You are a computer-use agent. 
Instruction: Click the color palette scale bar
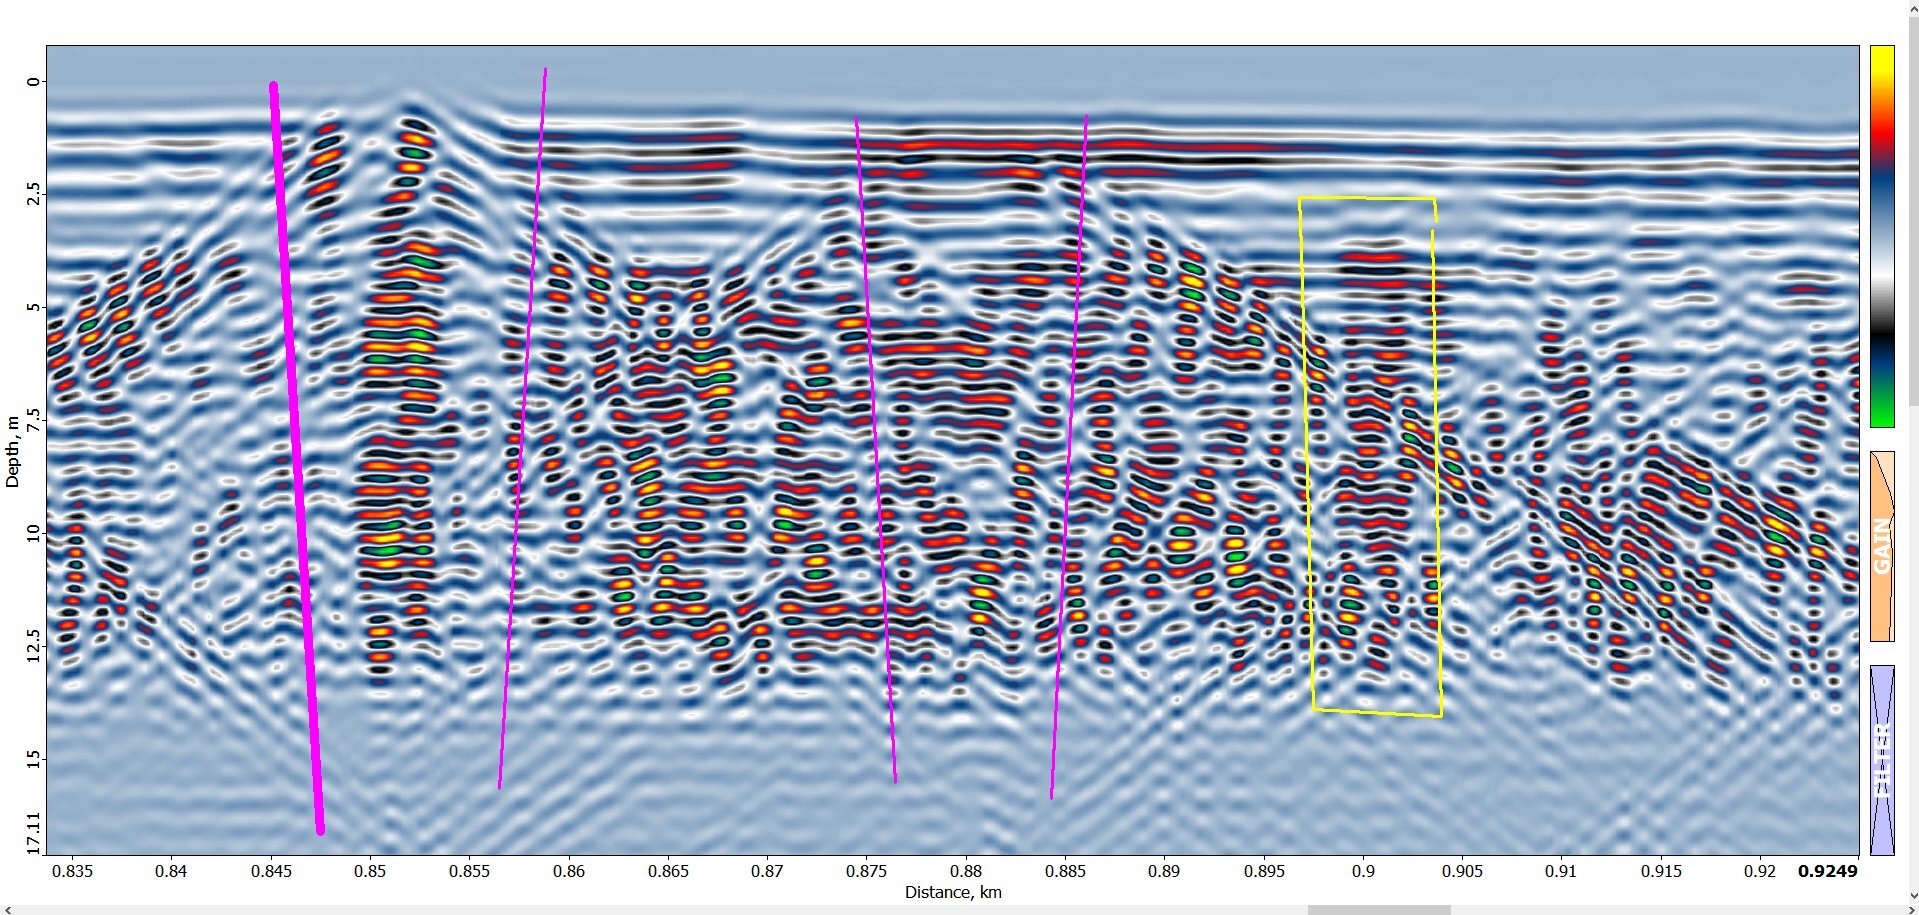pos(1882,236)
